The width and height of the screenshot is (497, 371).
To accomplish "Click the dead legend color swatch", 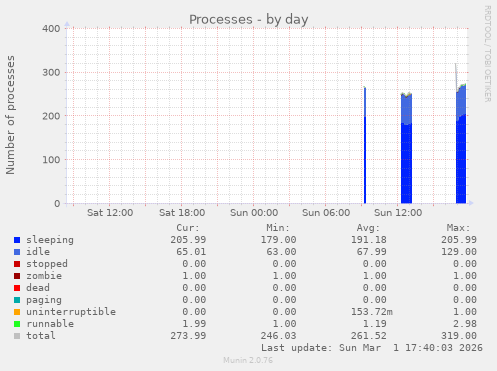I will (17, 288).
